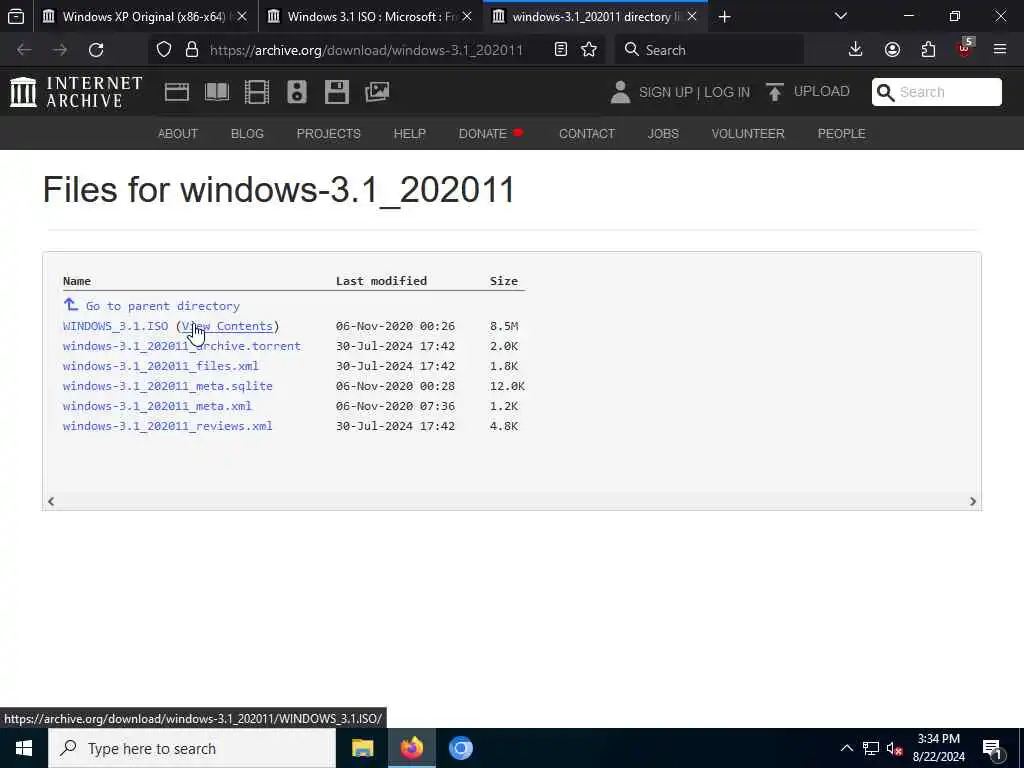
Task: Open a new browser tab
Action: (724, 16)
